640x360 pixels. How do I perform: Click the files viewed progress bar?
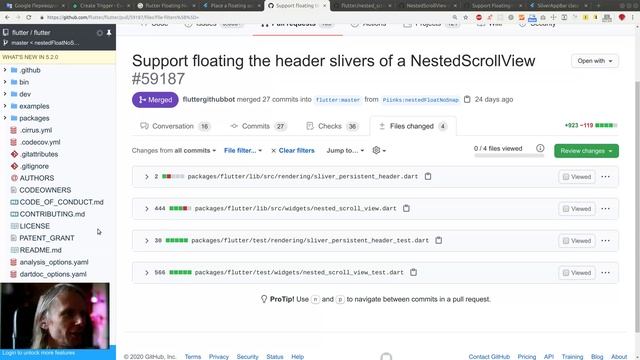click(509, 156)
